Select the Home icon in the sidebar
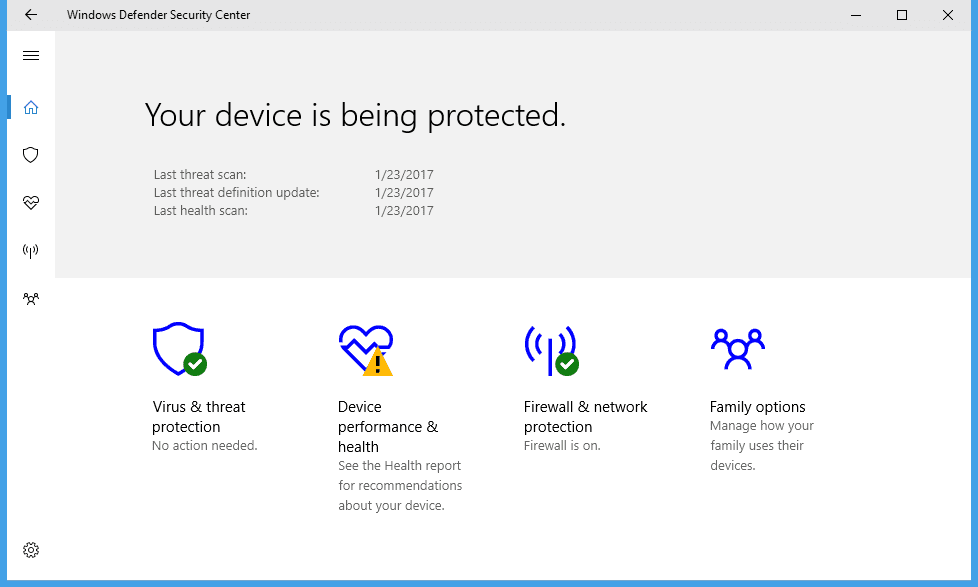Image resolution: width=978 pixels, height=587 pixels. [30, 107]
